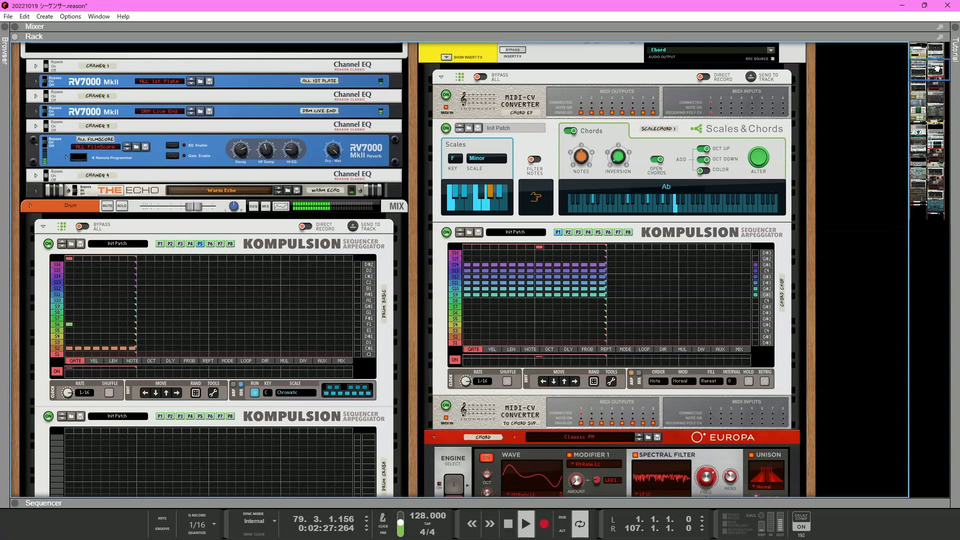Click the Inversion knob in Scales & Chords
This screenshot has height=540, width=960.
point(618,156)
